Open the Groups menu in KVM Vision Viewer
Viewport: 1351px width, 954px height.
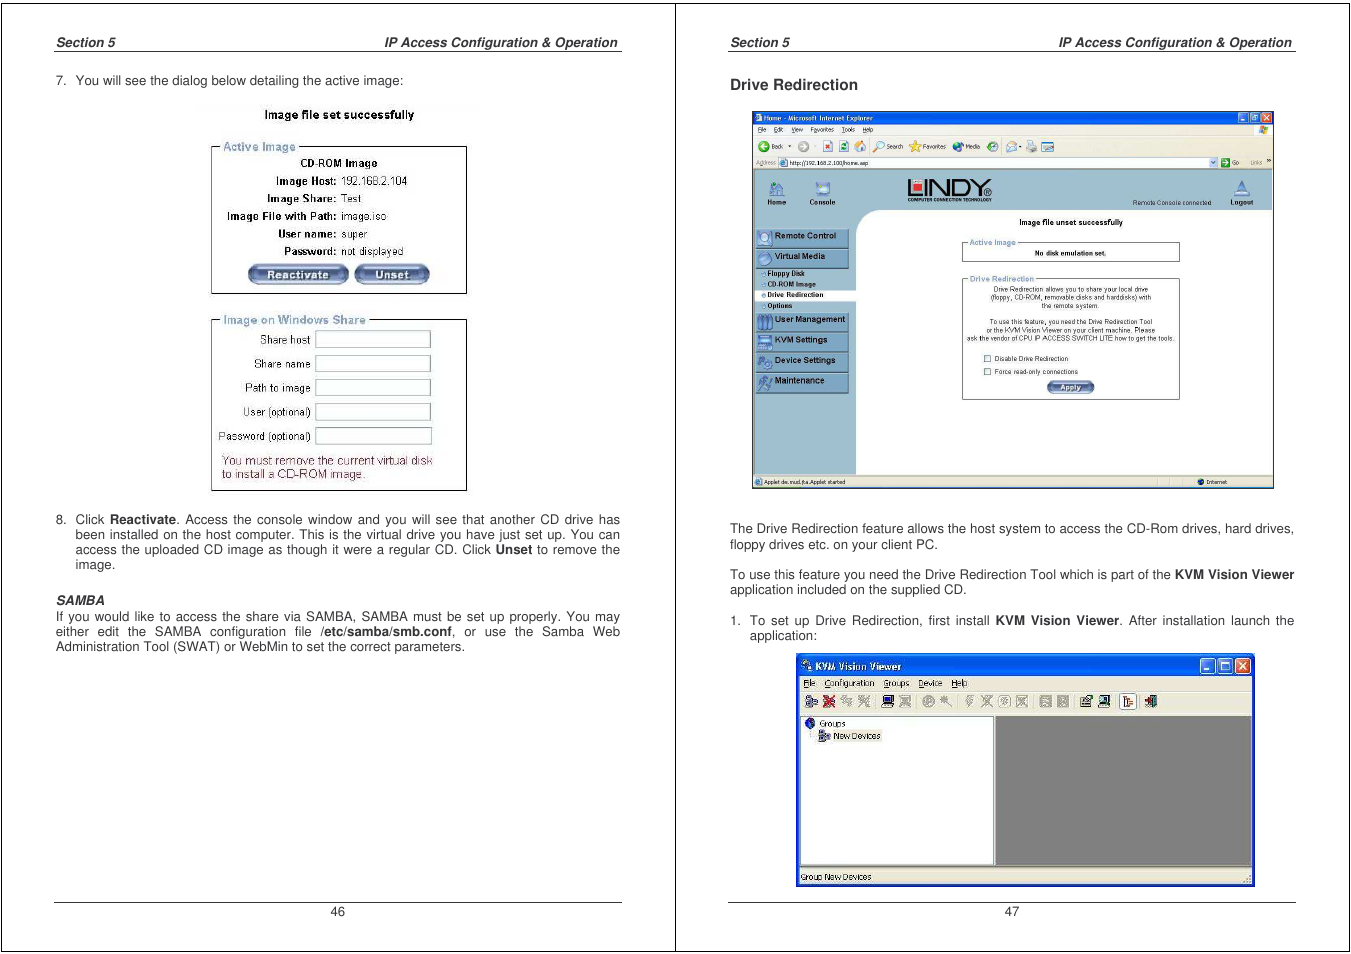pyautogui.click(x=896, y=683)
